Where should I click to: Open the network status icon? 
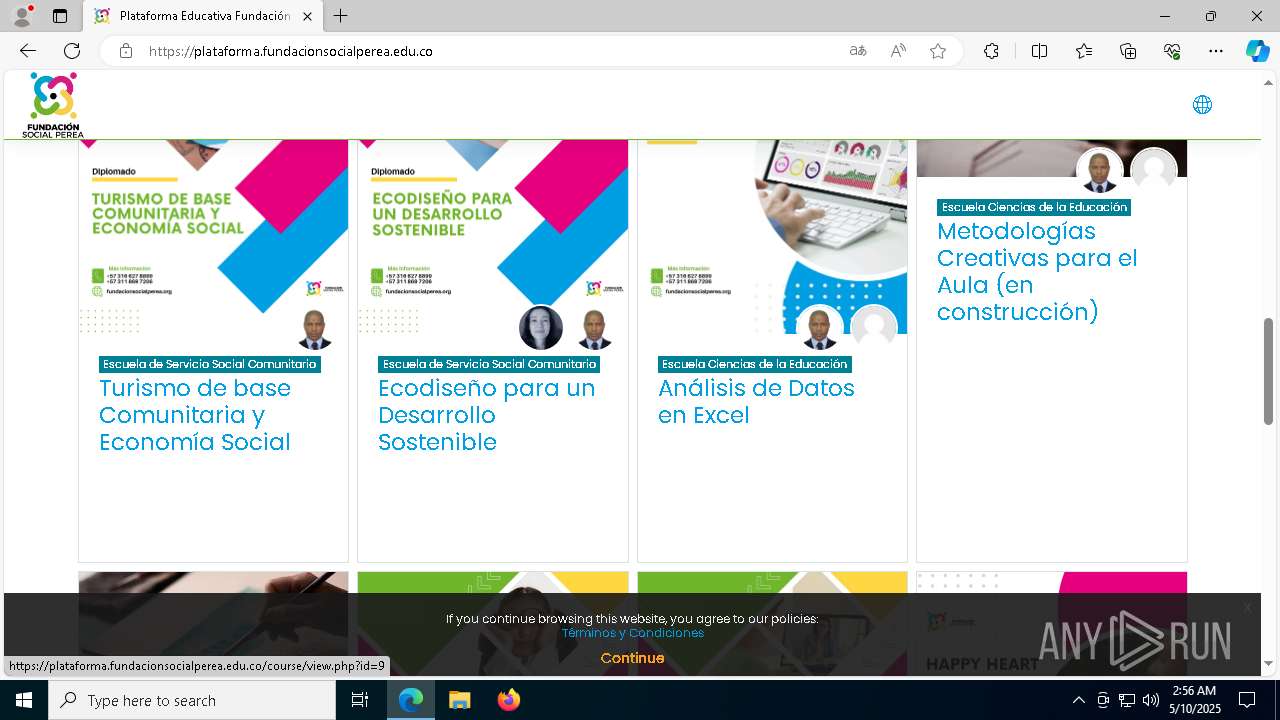point(1127,700)
